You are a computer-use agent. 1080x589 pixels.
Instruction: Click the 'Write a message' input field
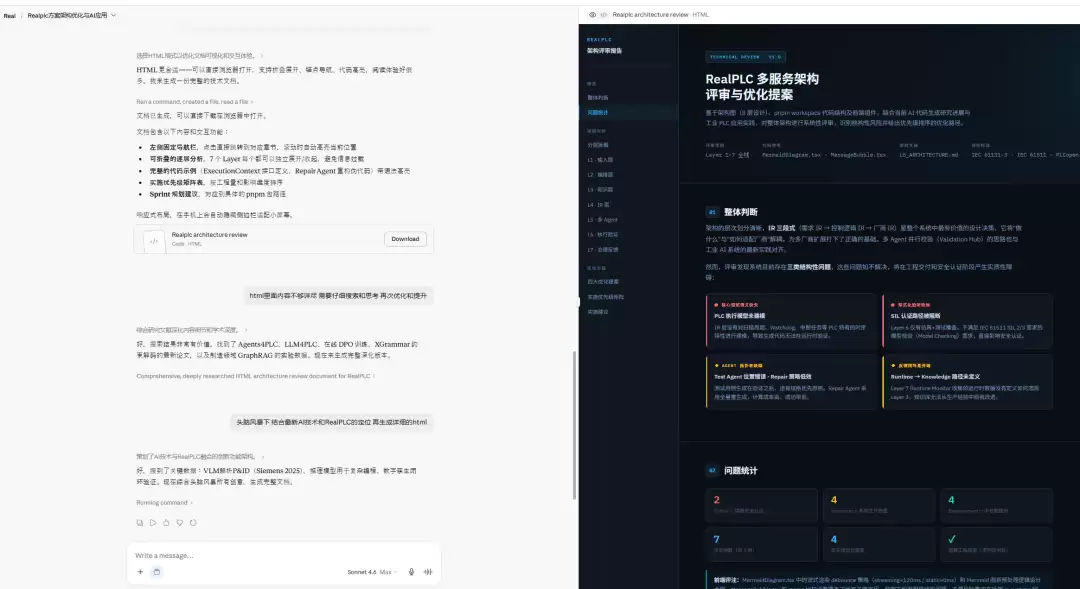click(x=283, y=555)
